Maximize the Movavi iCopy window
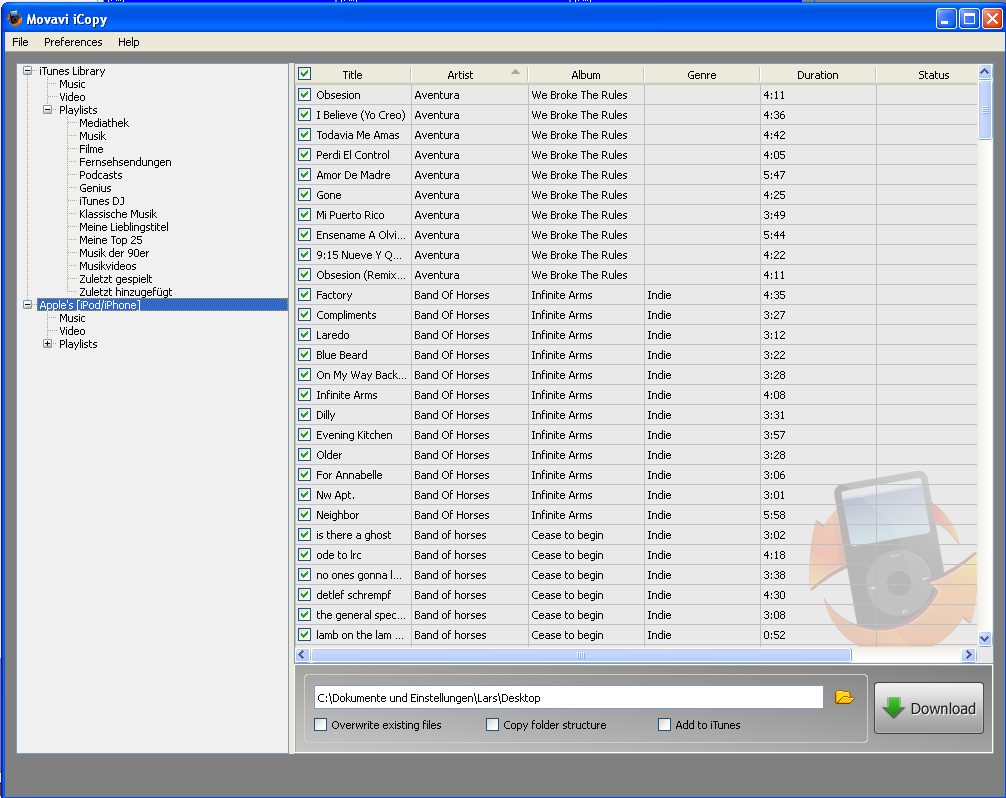This screenshot has height=798, width=1006. pyautogui.click(x=968, y=18)
